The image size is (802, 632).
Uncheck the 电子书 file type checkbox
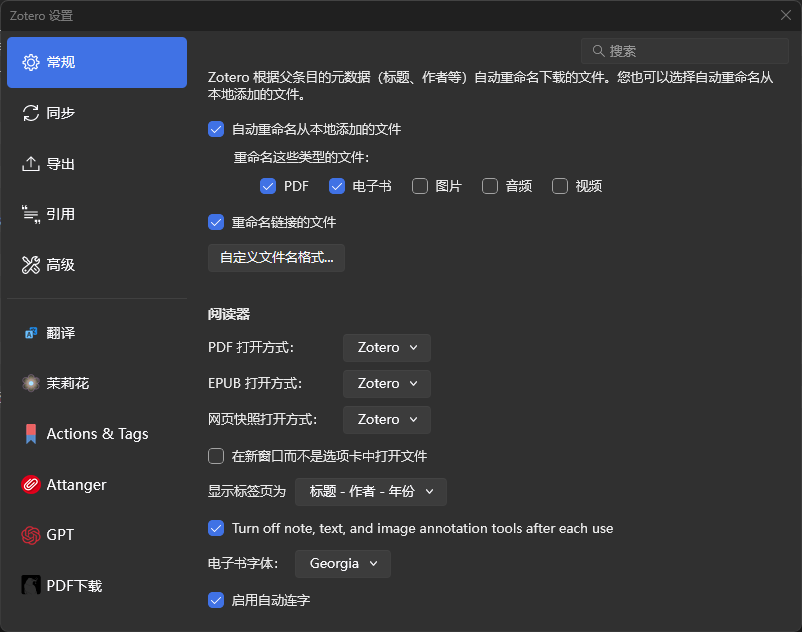tap(337, 186)
